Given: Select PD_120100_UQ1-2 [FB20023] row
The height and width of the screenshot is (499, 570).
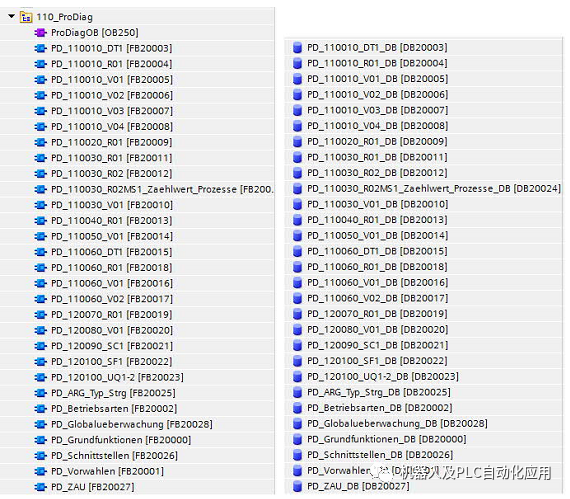Looking at the screenshot, I should click(117, 377).
